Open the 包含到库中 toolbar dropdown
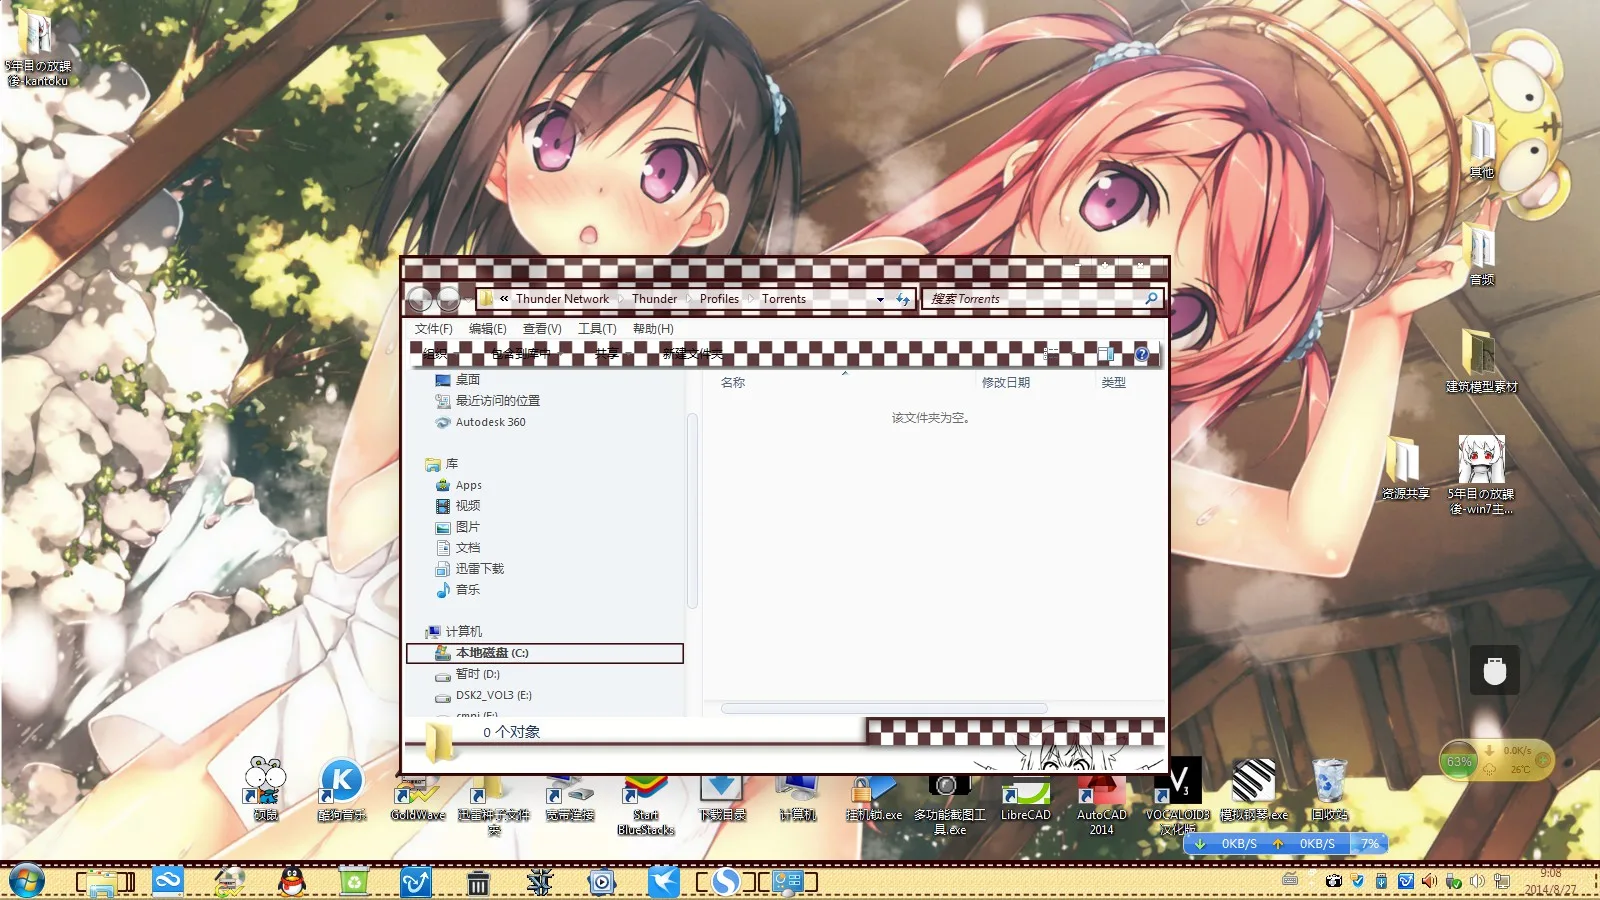1600x900 pixels. point(526,353)
